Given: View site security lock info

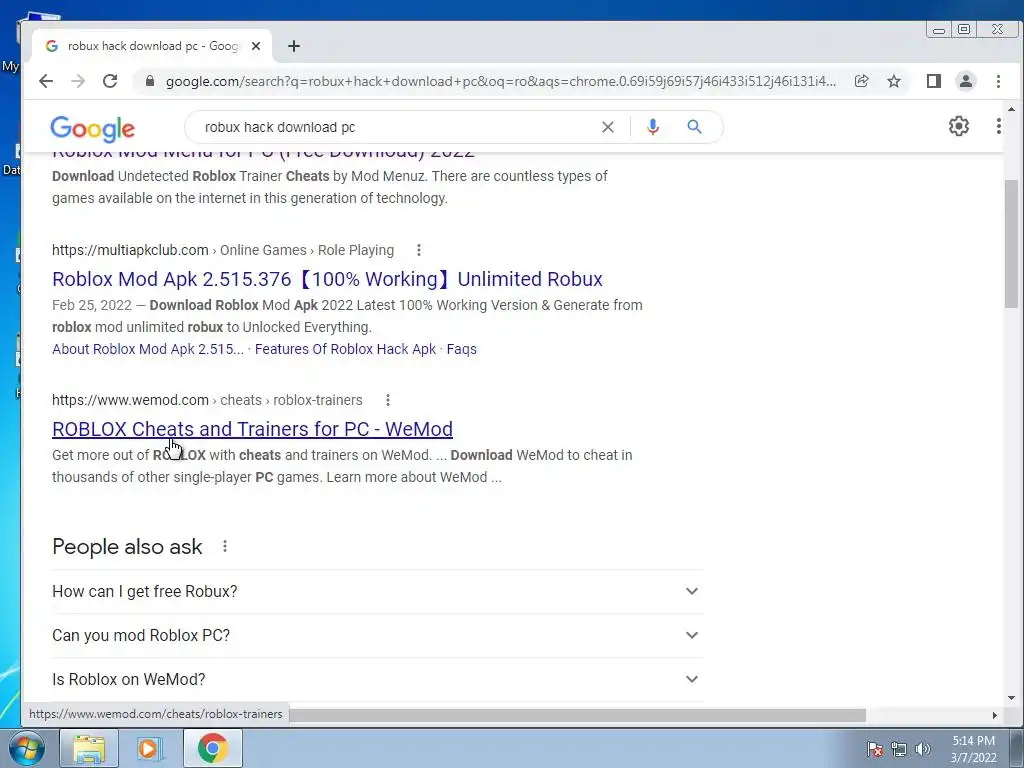Looking at the screenshot, I should click(150, 81).
